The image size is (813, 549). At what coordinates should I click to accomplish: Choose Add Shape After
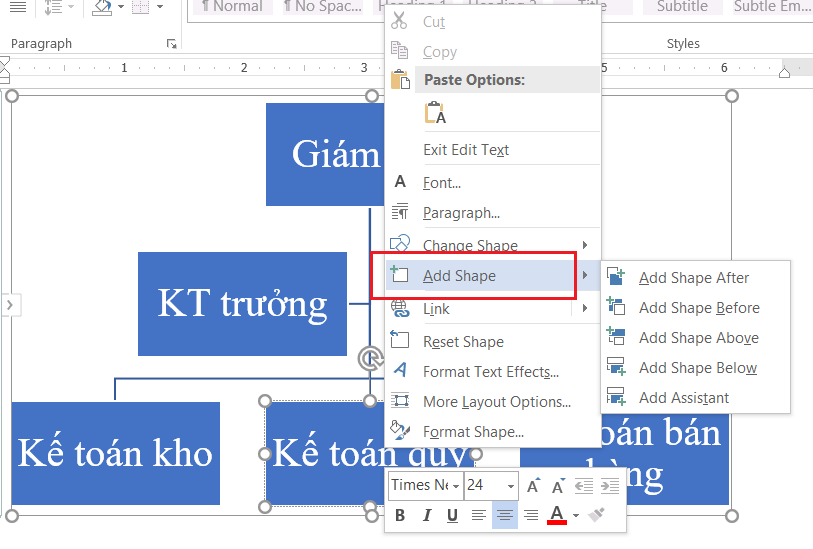pyautogui.click(x=694, y=278)
